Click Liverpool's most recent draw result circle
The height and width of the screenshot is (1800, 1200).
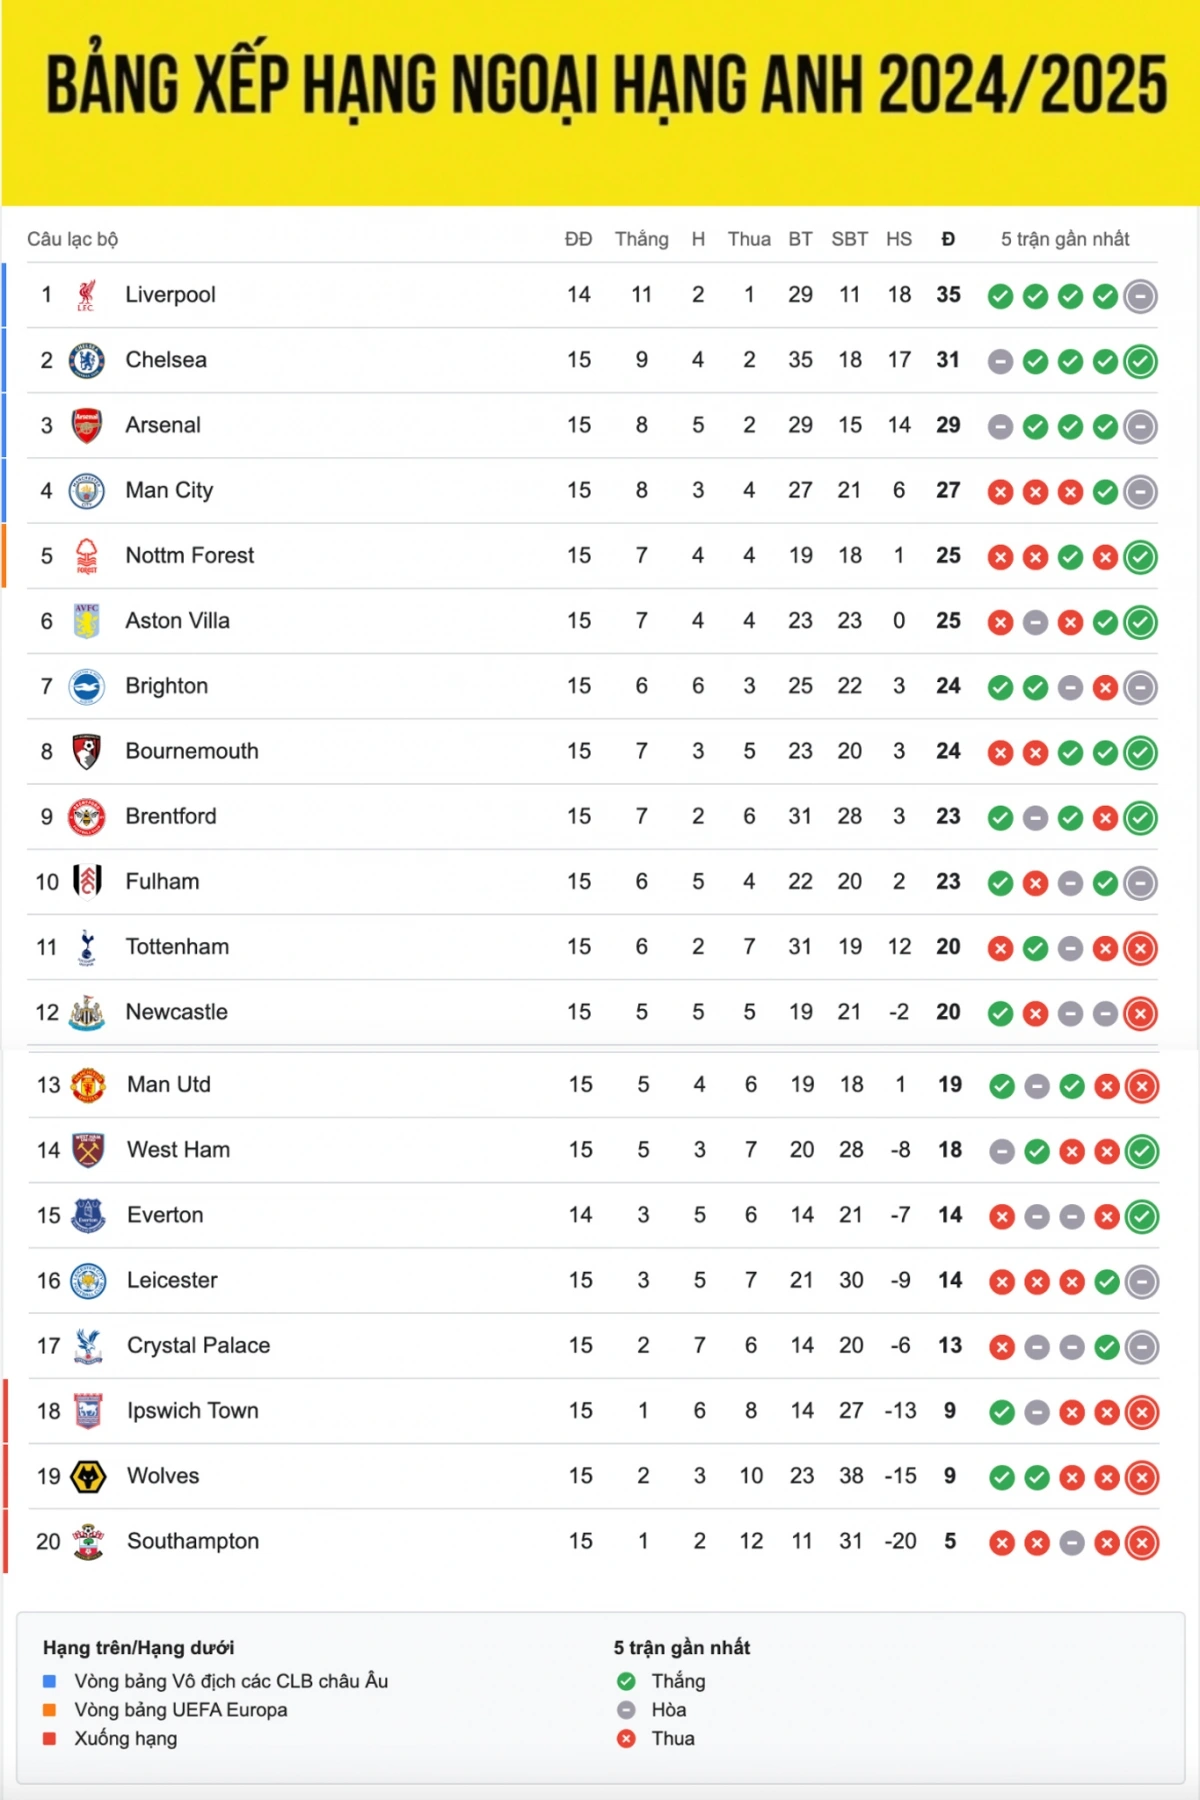pos(1140,296)
